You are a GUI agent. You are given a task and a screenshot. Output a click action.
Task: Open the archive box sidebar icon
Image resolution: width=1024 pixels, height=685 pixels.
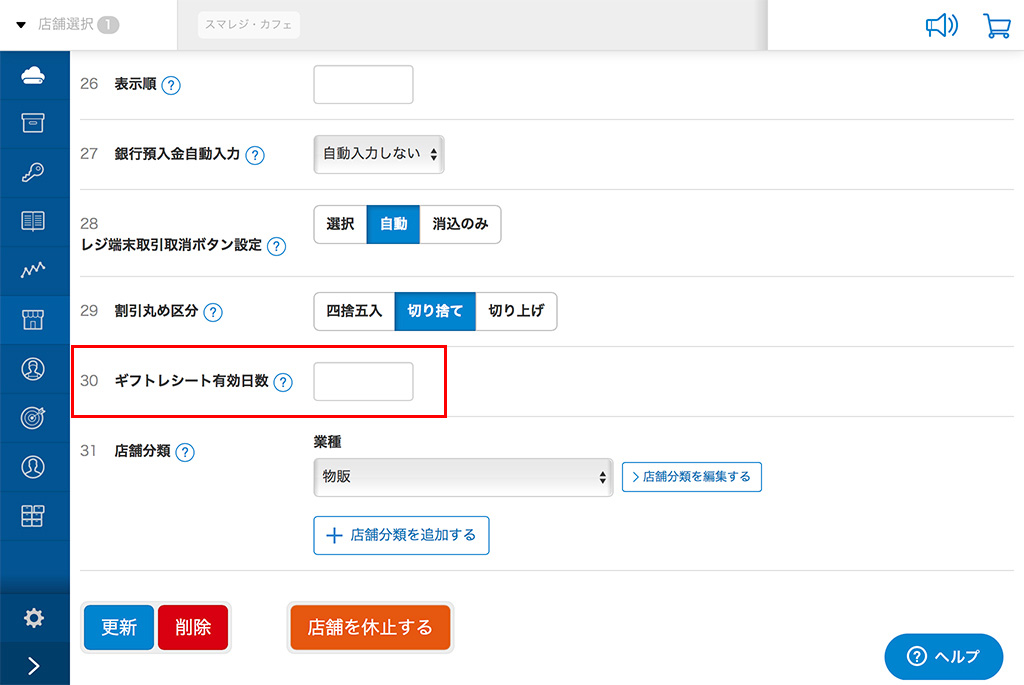click(x=34, y=123)
